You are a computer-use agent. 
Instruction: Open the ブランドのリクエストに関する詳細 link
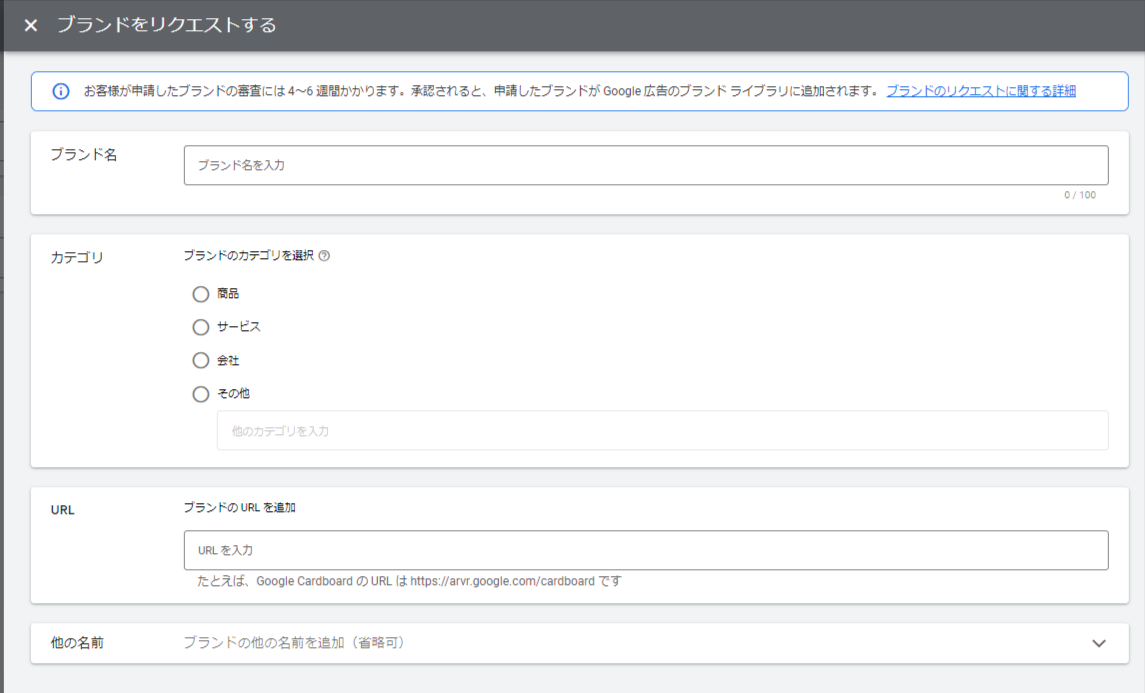click(x=980, y=91)
